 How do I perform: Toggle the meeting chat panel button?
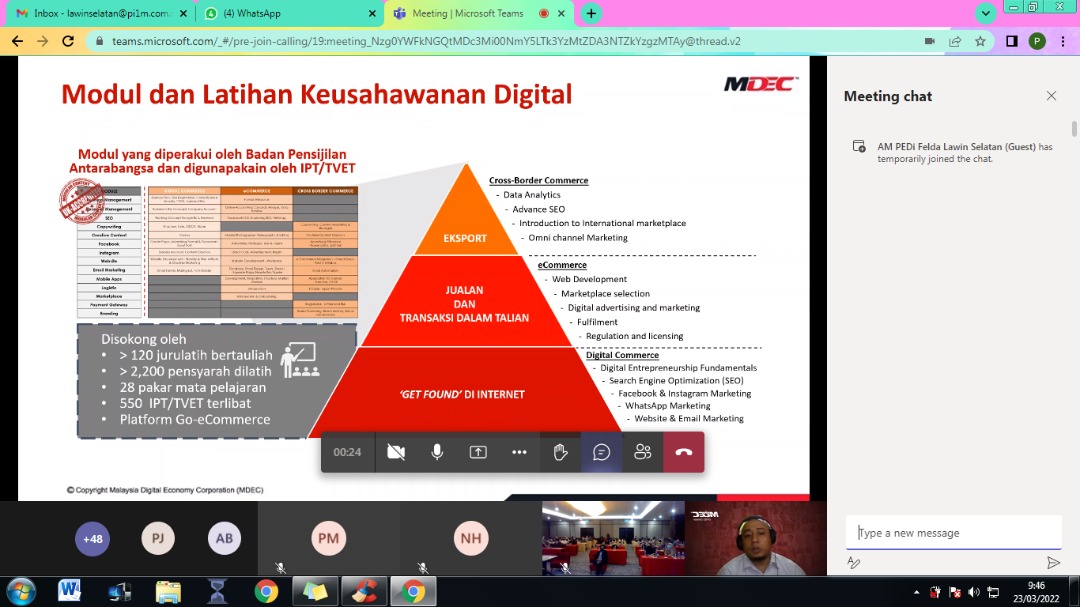tap(601, 452)
